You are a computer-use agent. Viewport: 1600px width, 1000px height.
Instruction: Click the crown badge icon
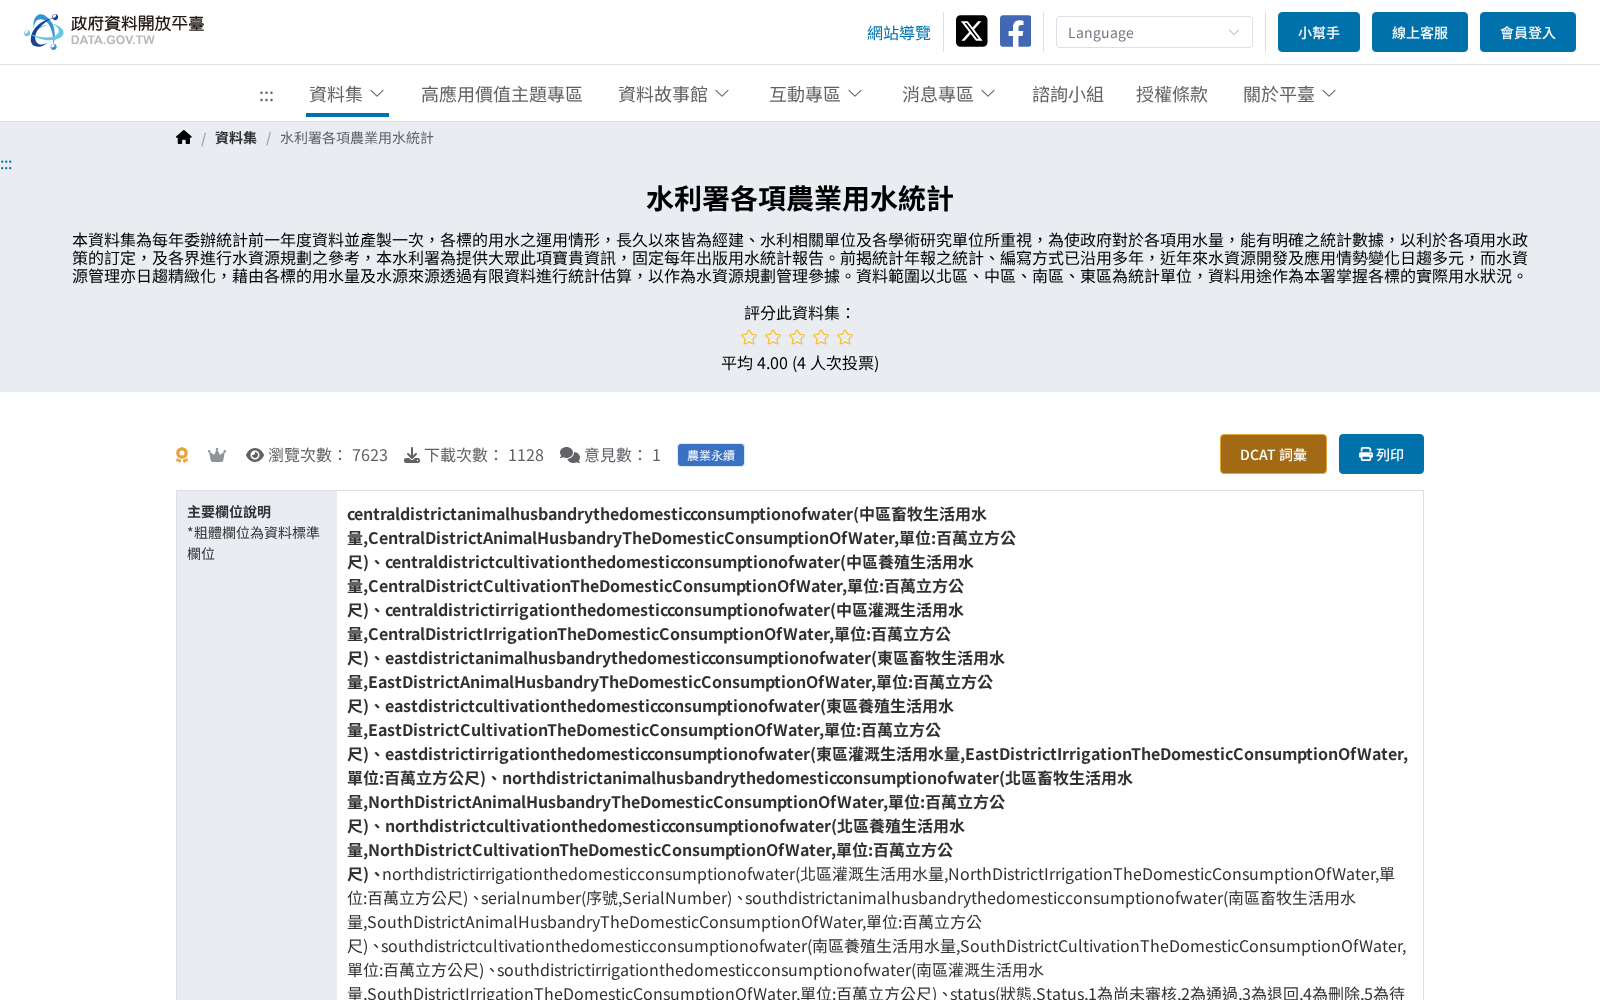pyautogui.click(x=217, y=455)
